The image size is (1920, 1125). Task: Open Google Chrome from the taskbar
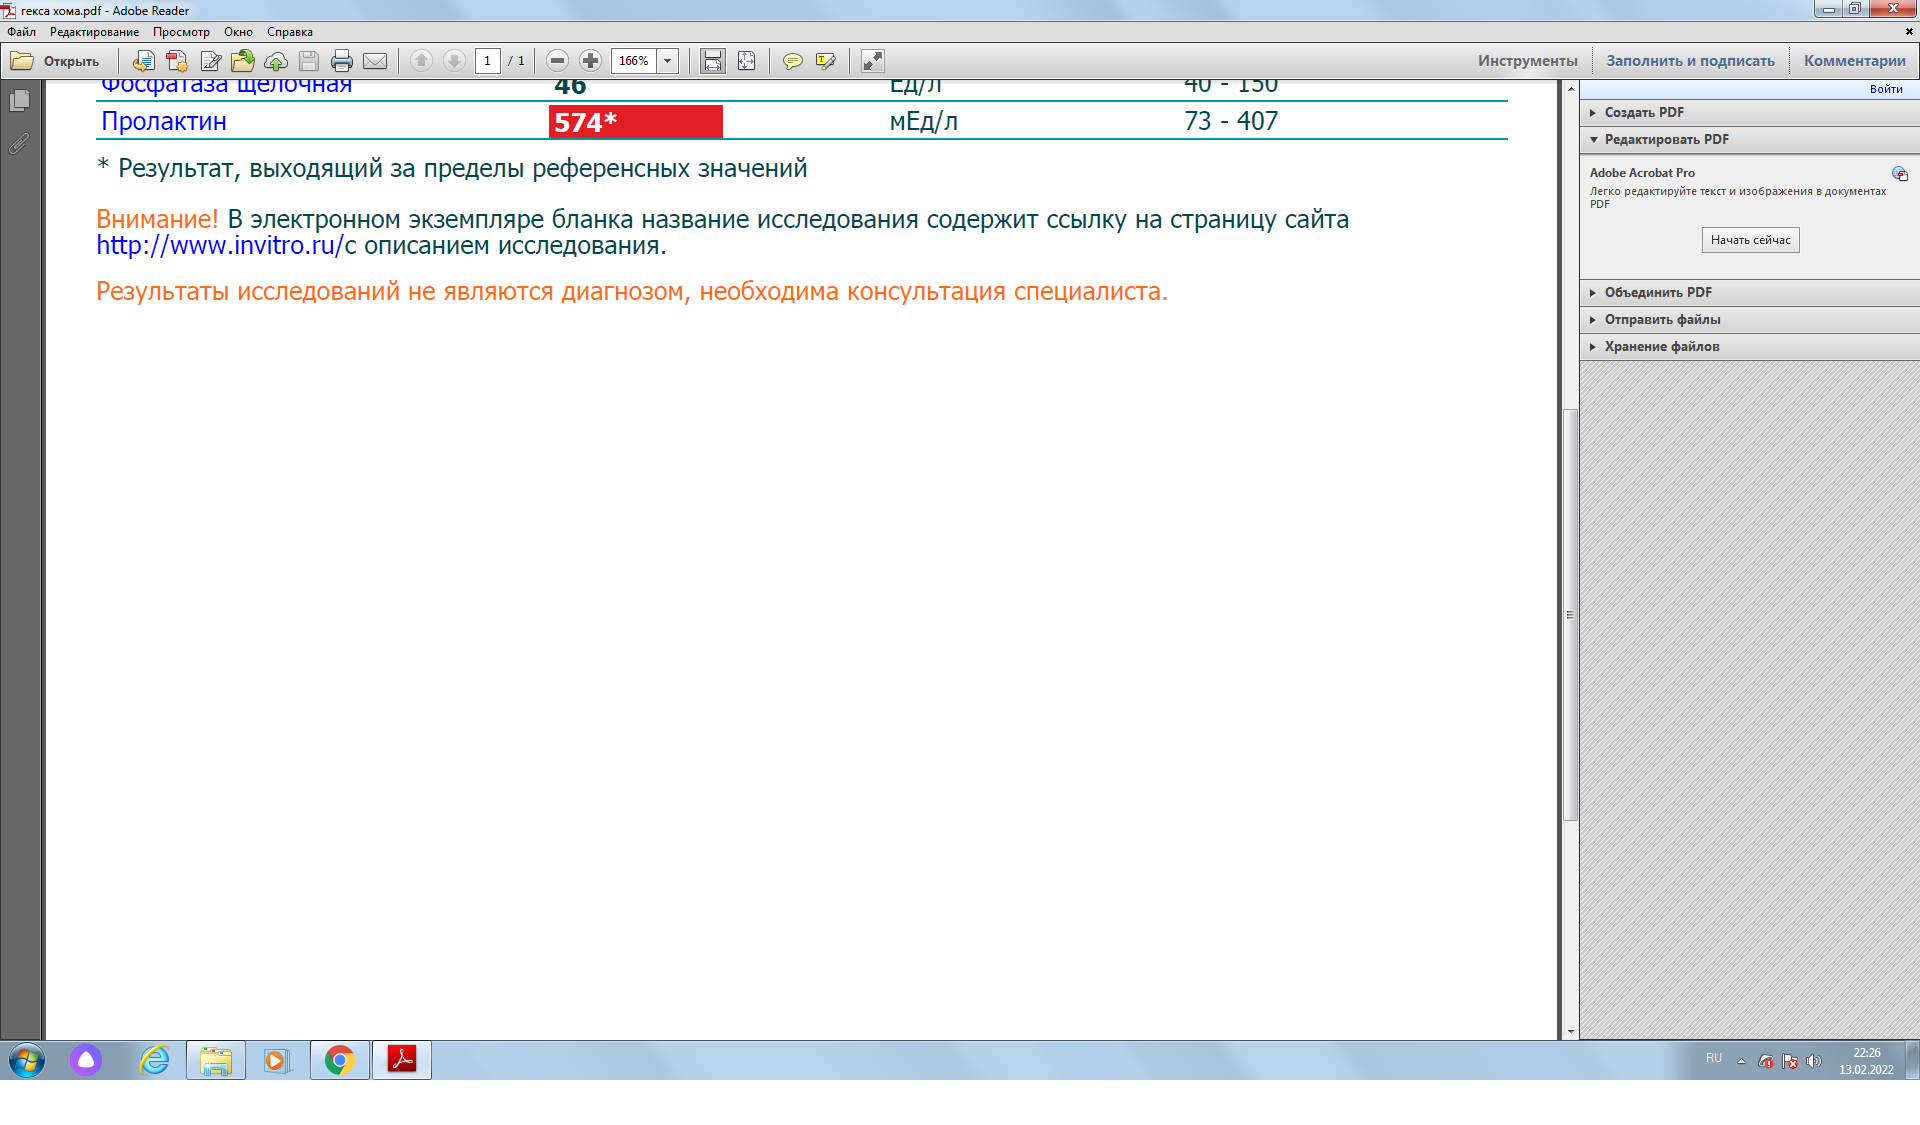tap(340, 1060)
